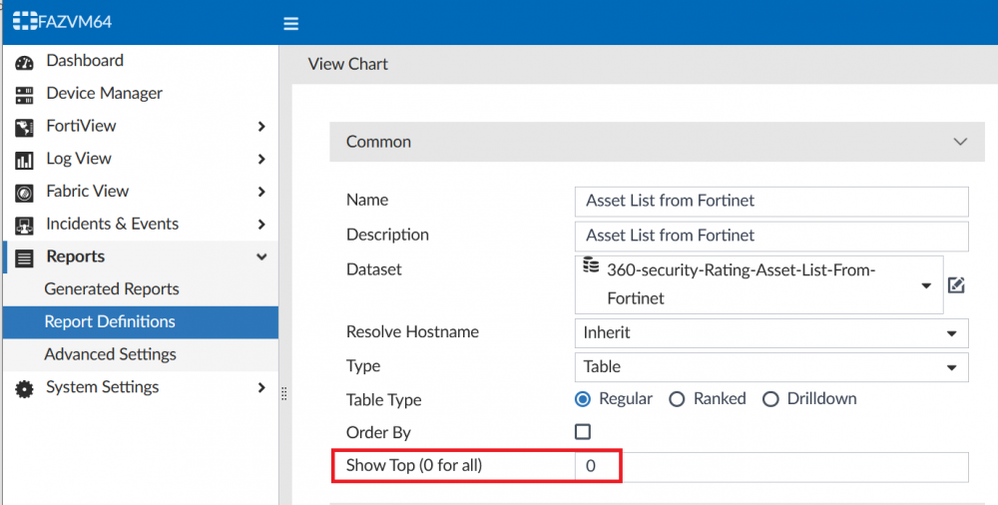Click the Fabric View icon
Image resolution: width=998 pixels, height=505 pixels.
coord(24,193)
